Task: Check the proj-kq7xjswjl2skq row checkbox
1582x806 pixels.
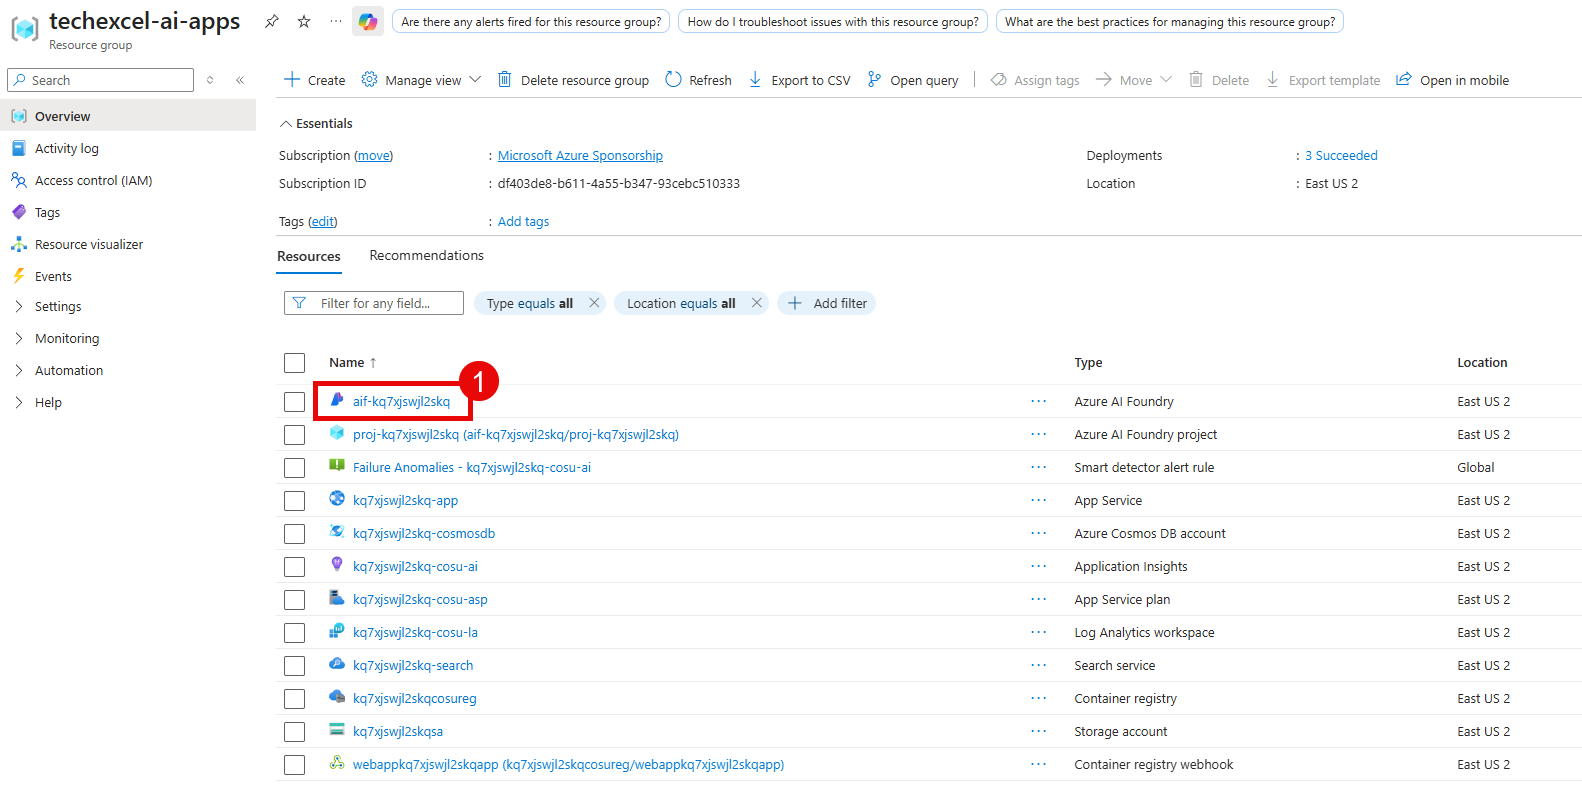Action: pyautogui.click(x=294, y=435)
